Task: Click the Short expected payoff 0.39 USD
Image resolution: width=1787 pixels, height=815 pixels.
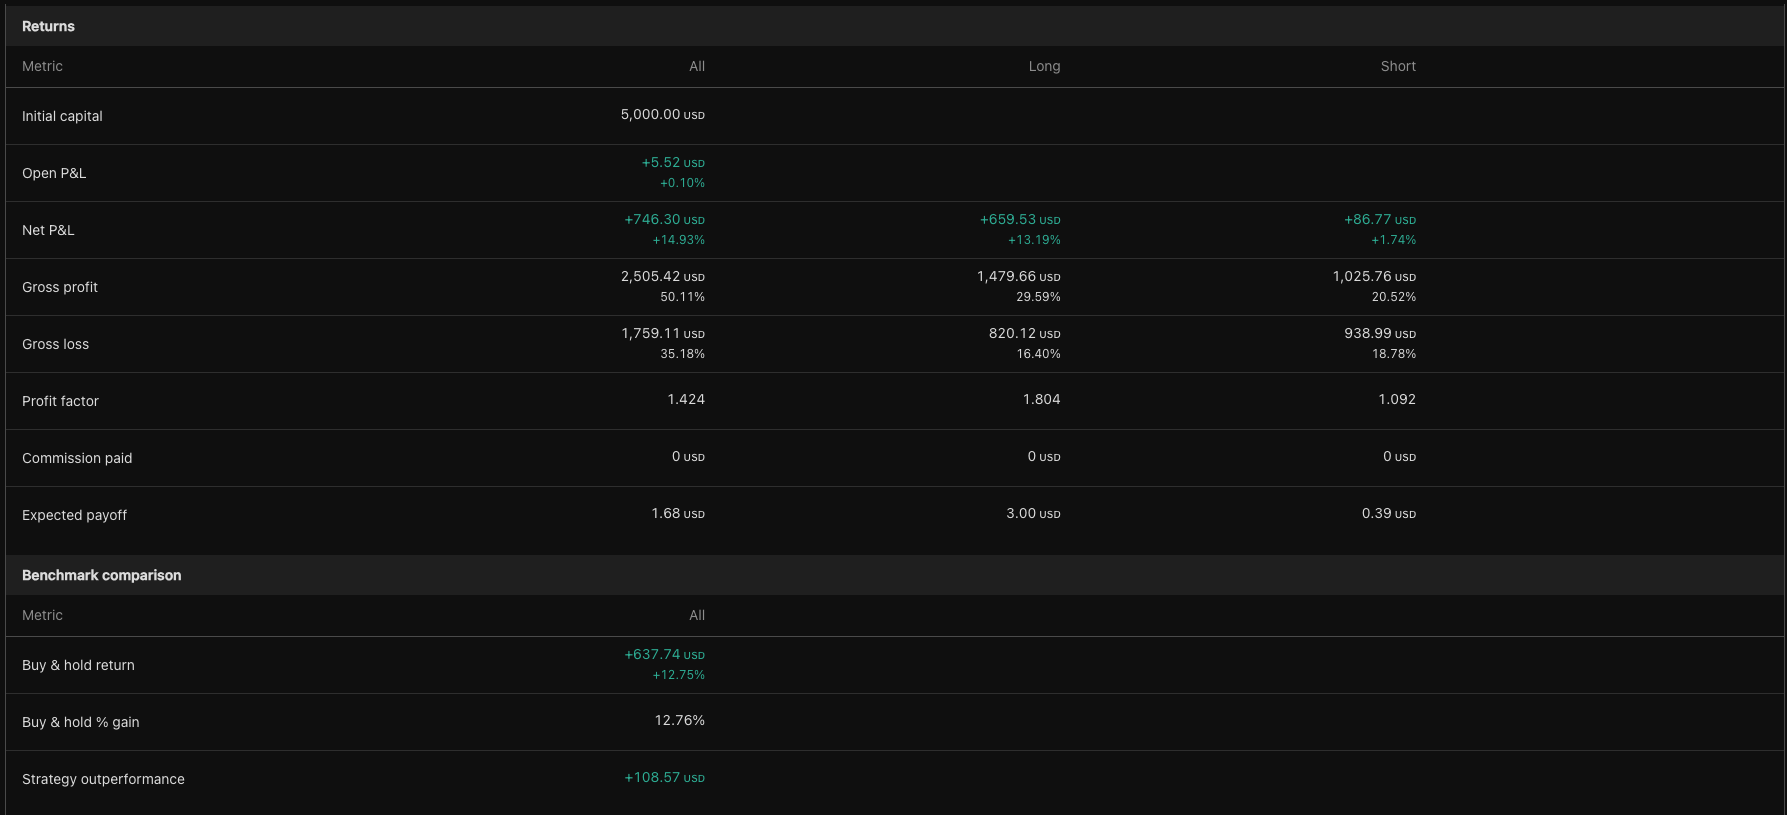Action: [1388, 513]
